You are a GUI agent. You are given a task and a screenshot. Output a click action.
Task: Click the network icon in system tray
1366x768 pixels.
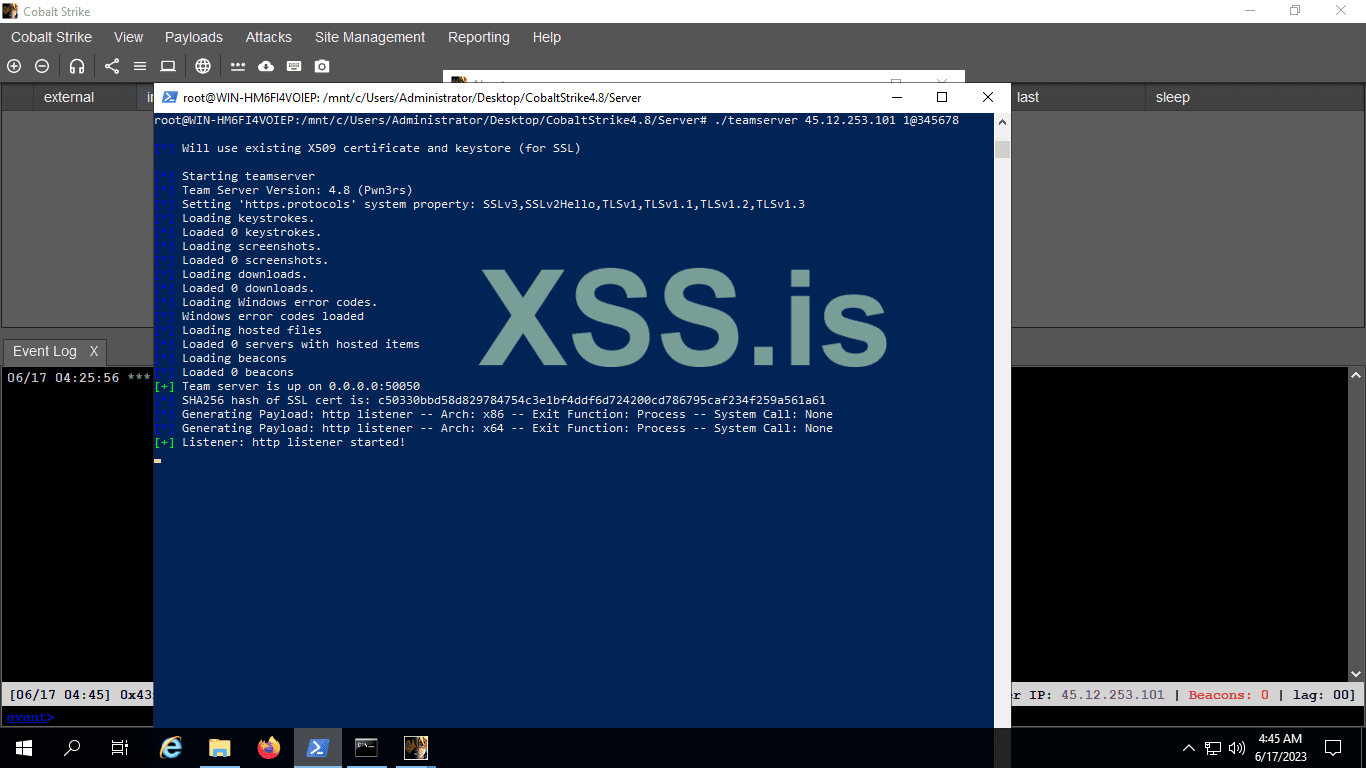click(1213, 748)
